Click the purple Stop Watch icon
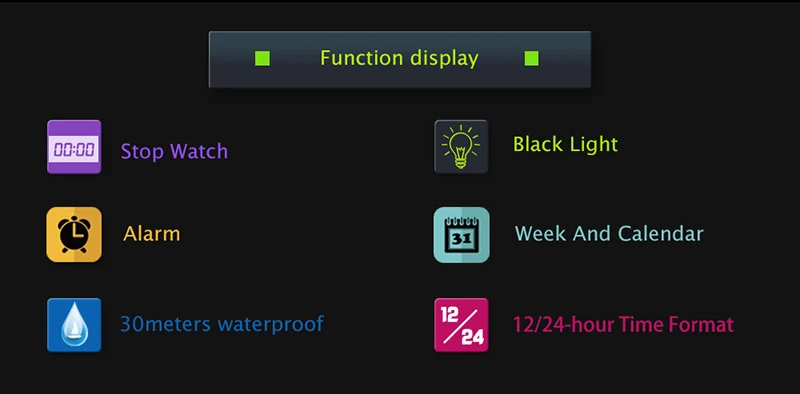Viewport: 800px width, 394px height. tap(74, 147)
